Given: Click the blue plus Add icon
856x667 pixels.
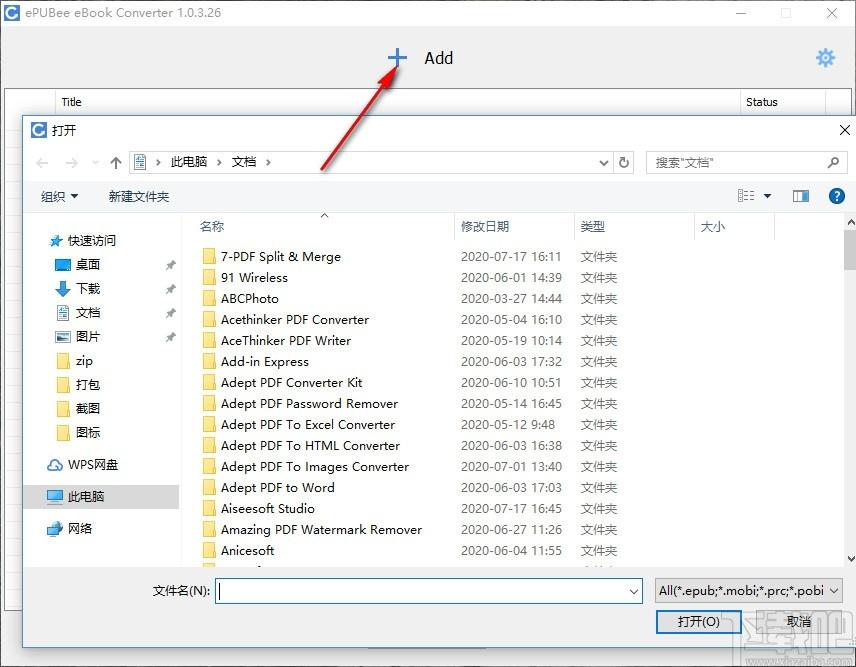Looking at the screenshot, I should pos(397,57).
